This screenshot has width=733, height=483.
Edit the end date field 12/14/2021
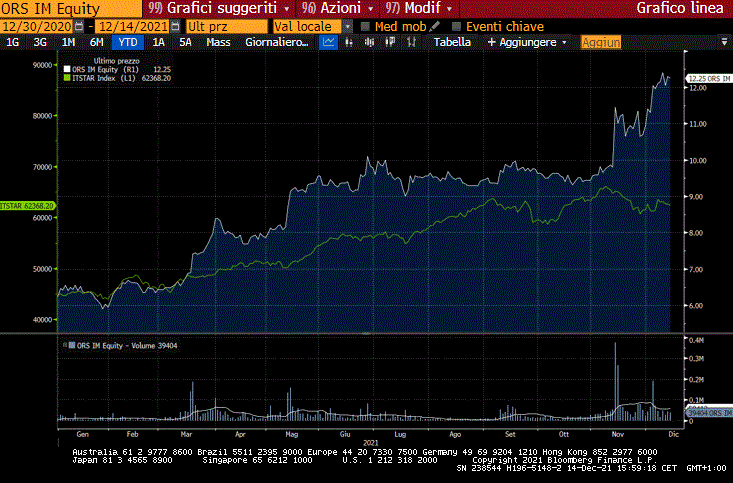coord(133,26)
